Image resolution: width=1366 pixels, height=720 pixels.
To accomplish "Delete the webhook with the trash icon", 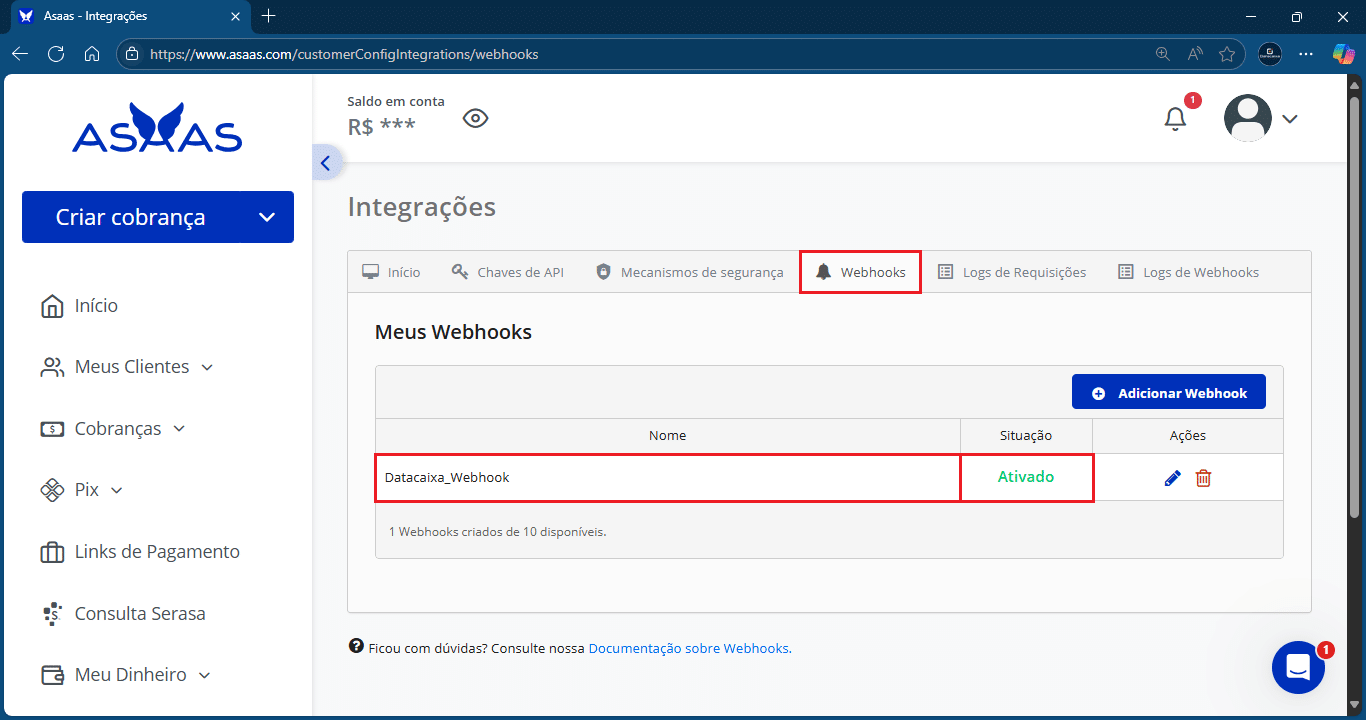I will 1203,478.
